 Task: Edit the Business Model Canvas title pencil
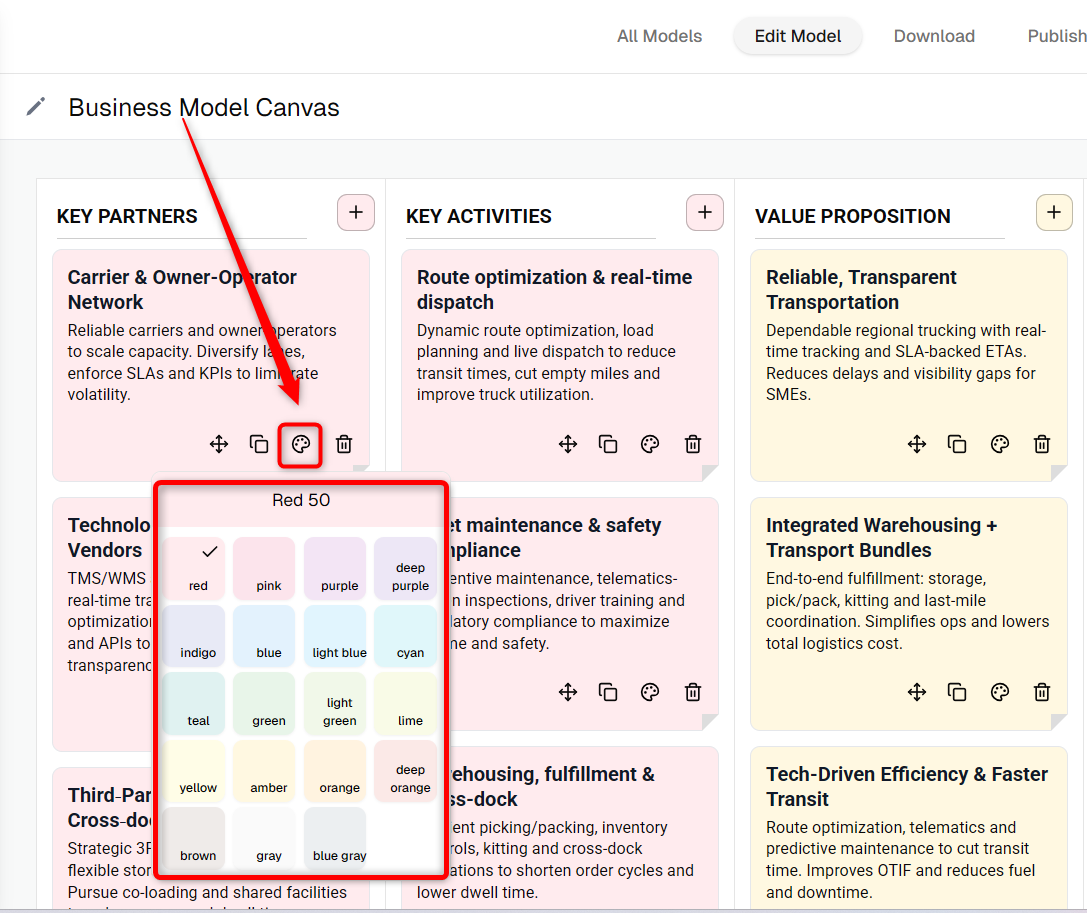pyautogui.click(x=36, y=107)
